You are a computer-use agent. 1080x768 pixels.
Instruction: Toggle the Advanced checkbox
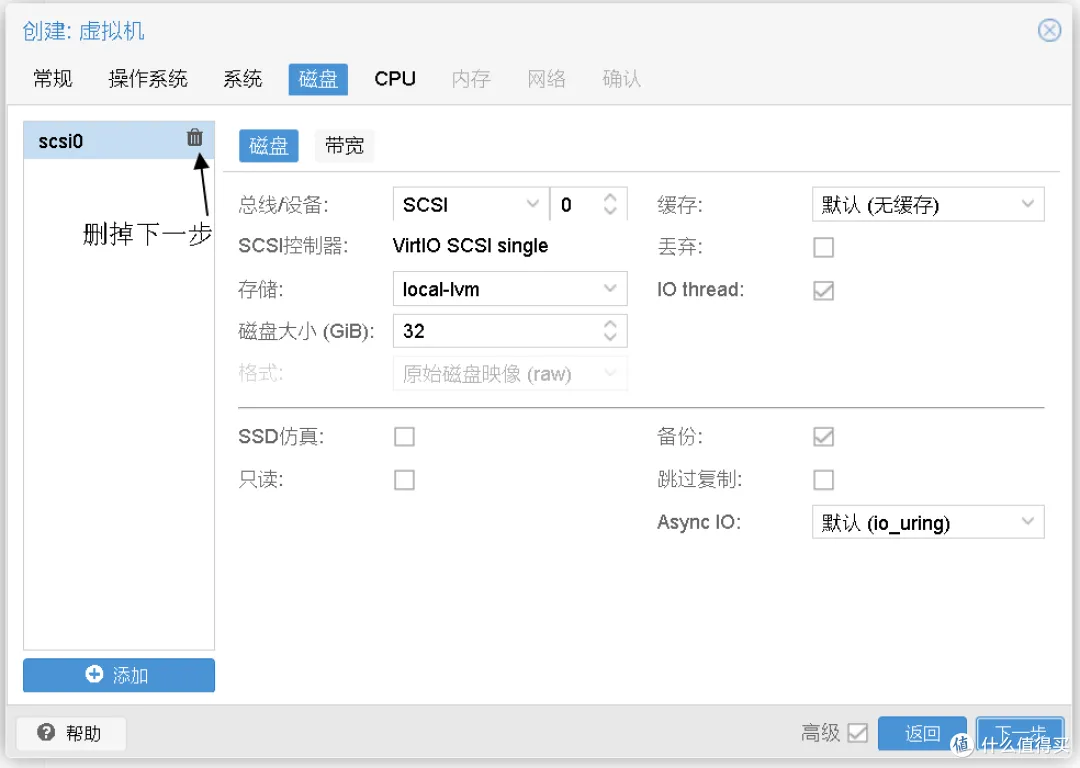857,733
